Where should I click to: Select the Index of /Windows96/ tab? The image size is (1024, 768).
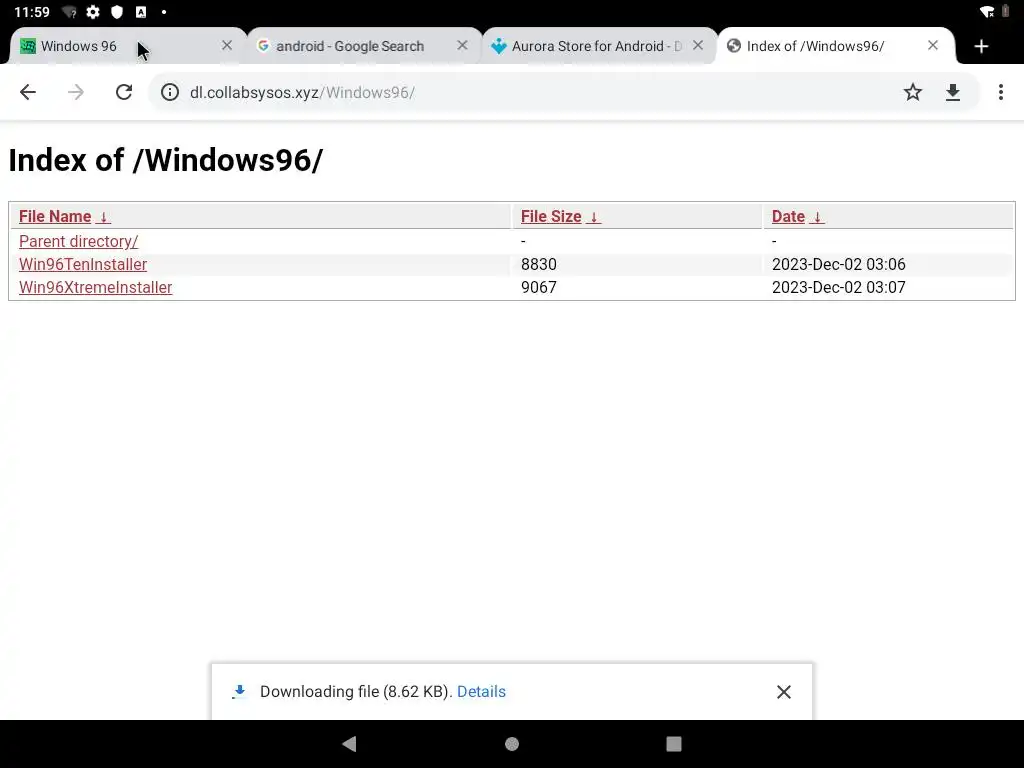[x=836, y=46]
